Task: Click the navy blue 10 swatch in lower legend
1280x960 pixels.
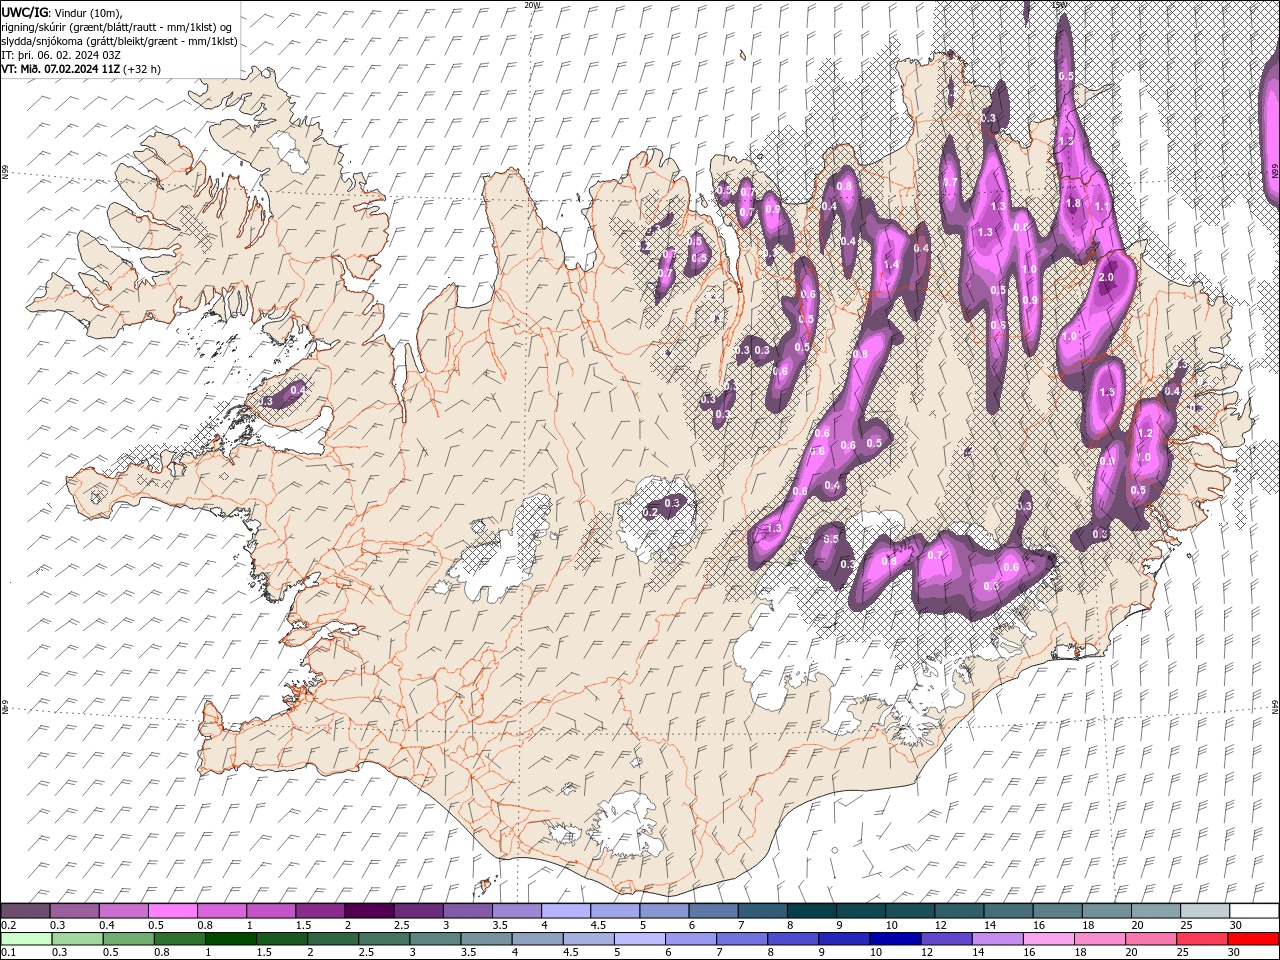Action: [894, 939]
